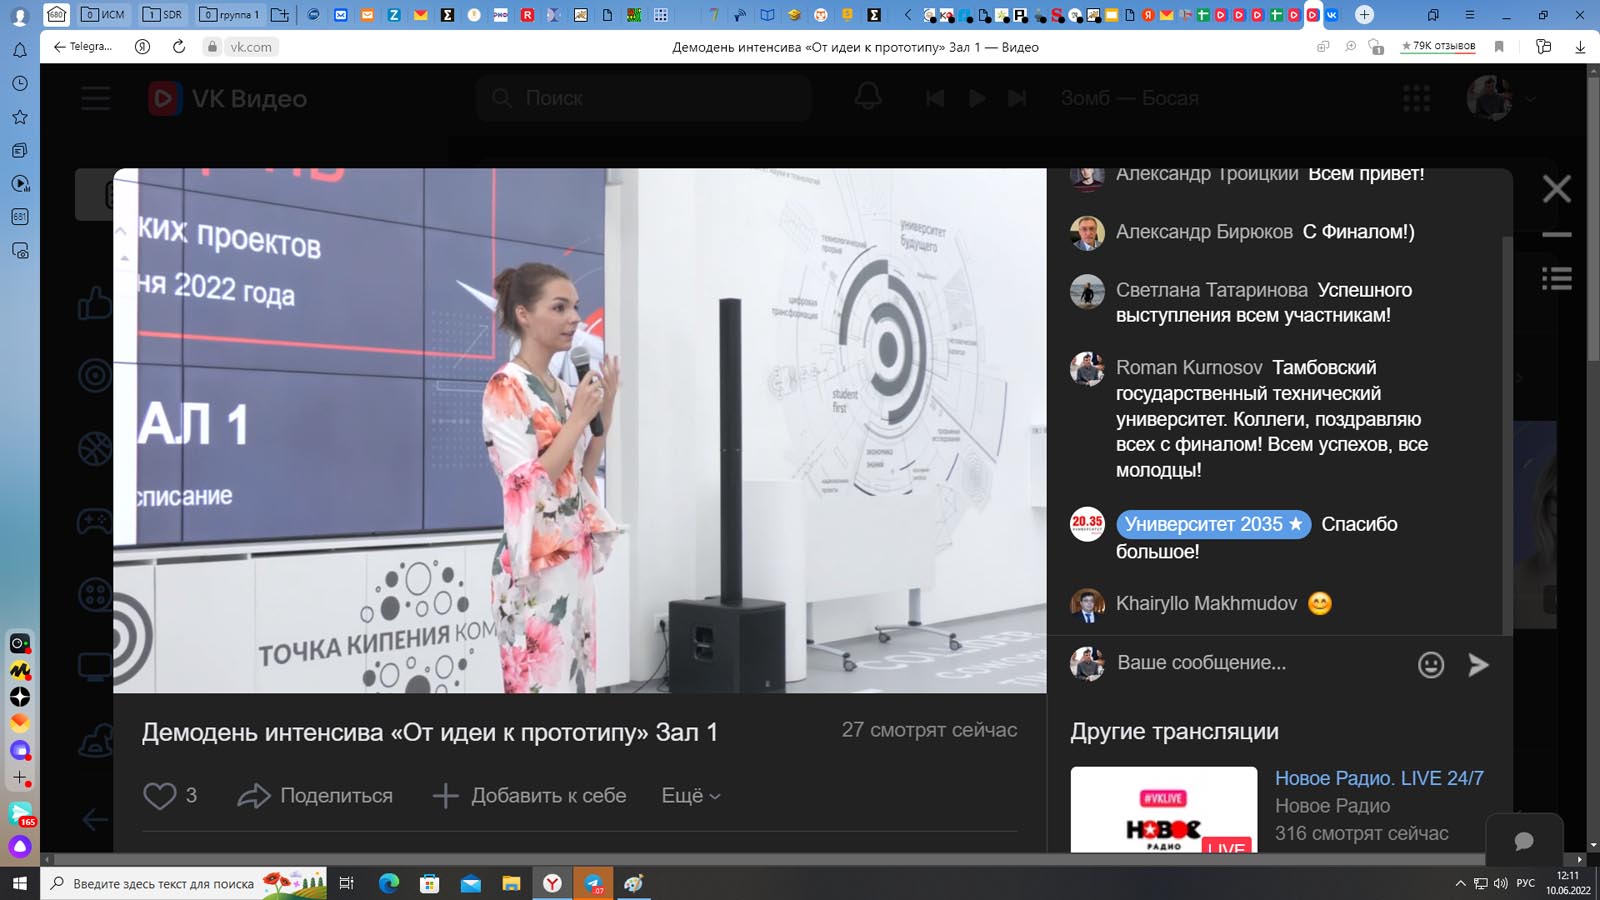Click the VK Поиск search field
The width and height of the screenshot is (1600, 900).
pyautogui.click(x=643, y=98)
